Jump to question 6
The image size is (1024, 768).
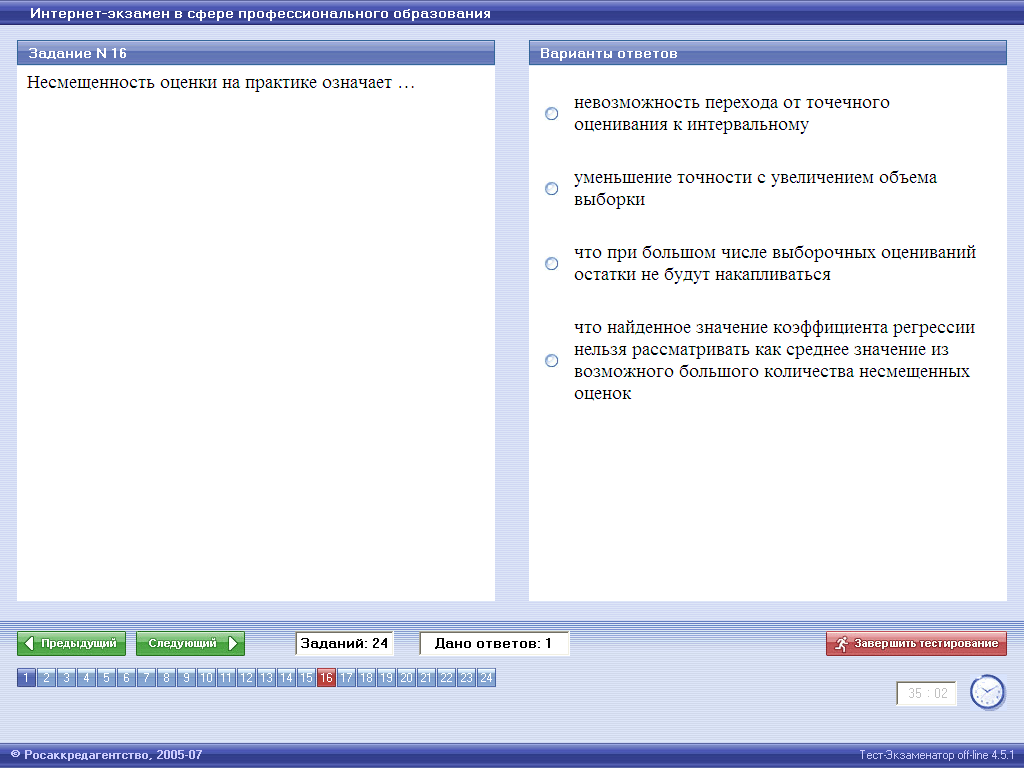126,678
